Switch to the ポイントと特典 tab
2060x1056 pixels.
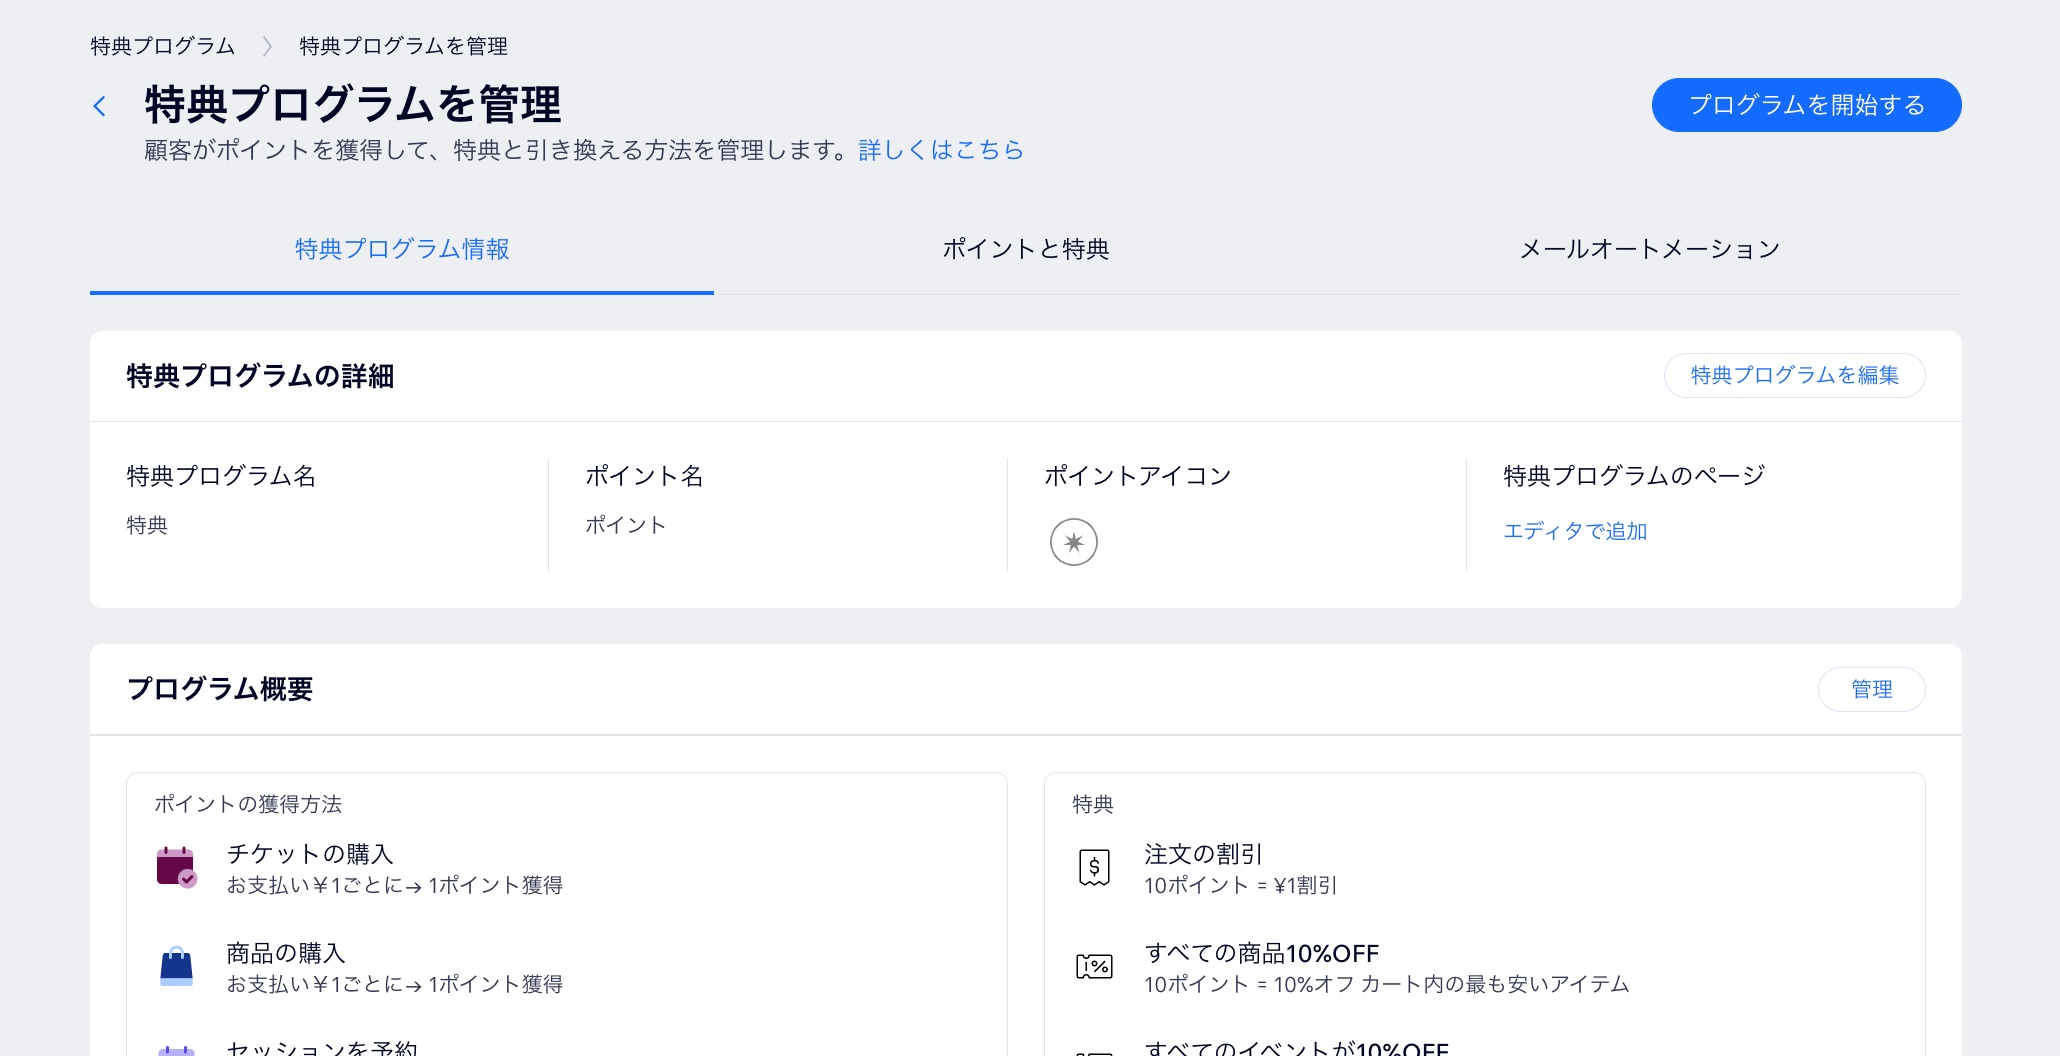1026,249
